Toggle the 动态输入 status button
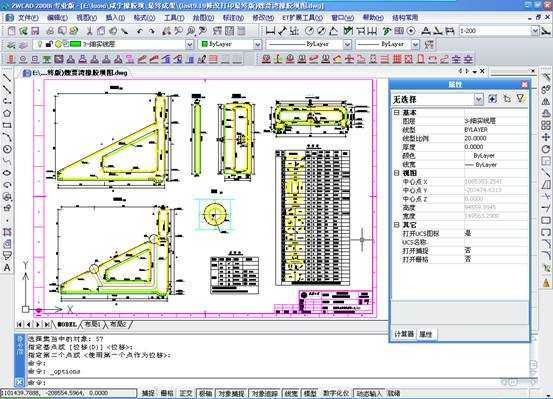Screen dimensions: 553x399 369,393
